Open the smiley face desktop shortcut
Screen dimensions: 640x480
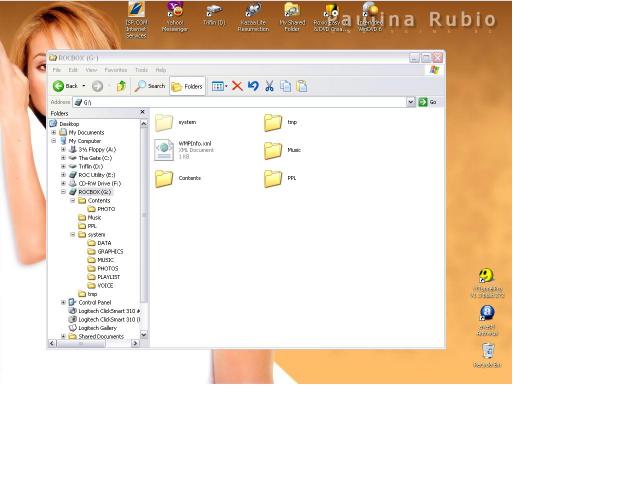[x=487, y=283]
